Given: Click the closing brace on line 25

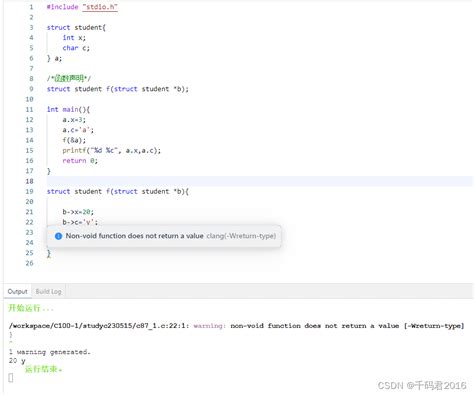Looking at the screenshot, I should 49,253.
